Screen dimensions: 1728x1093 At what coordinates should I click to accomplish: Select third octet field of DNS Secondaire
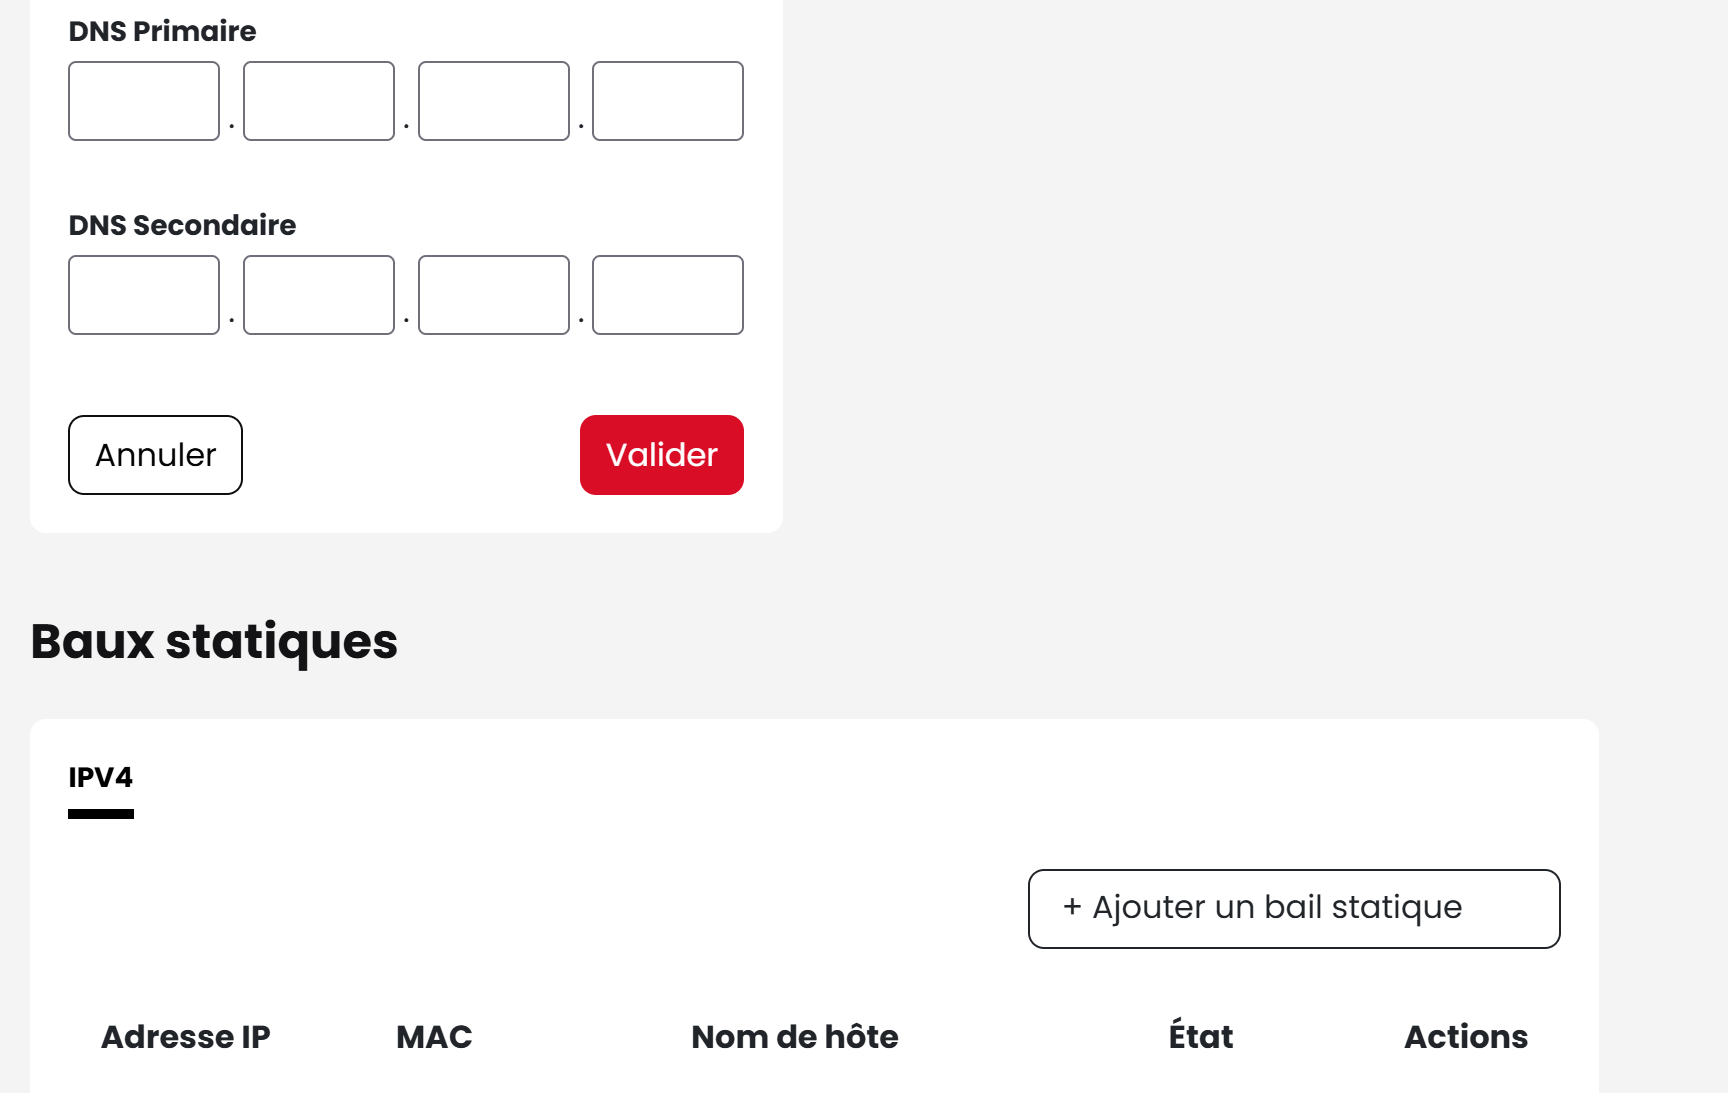coord(494,295)
